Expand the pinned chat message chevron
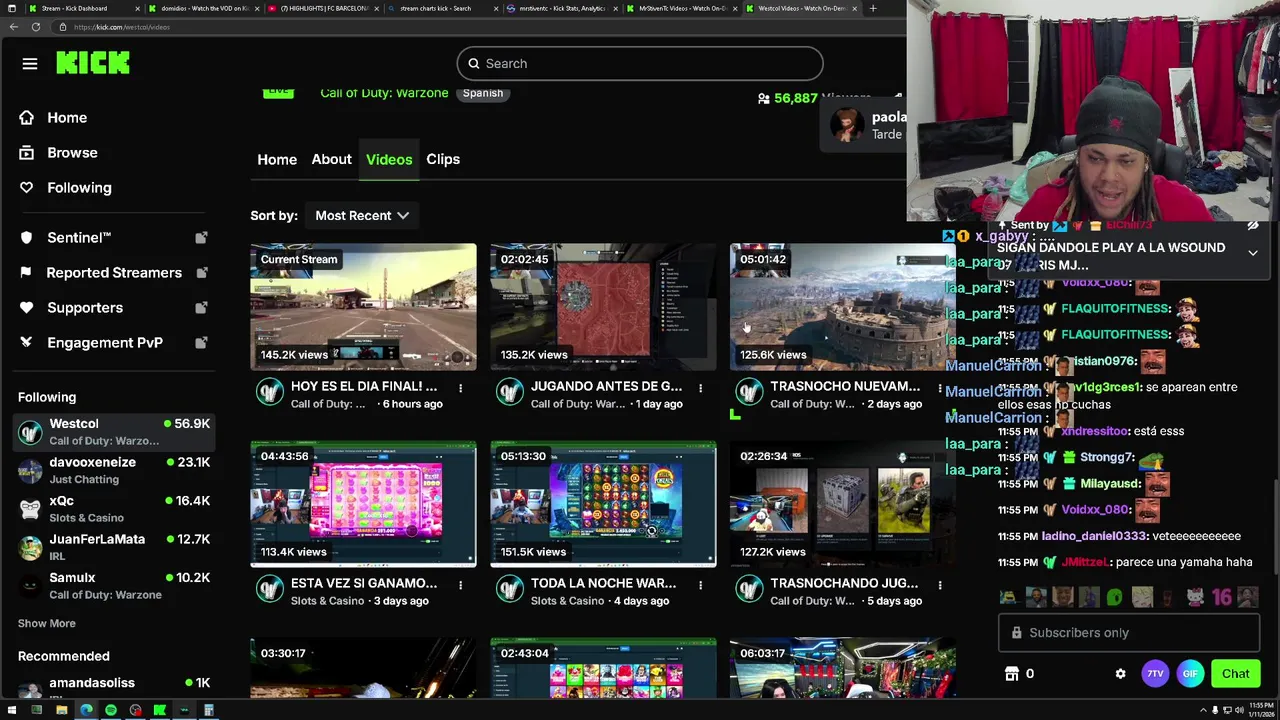This screenshot has height=720, width=1280. 1253,254
